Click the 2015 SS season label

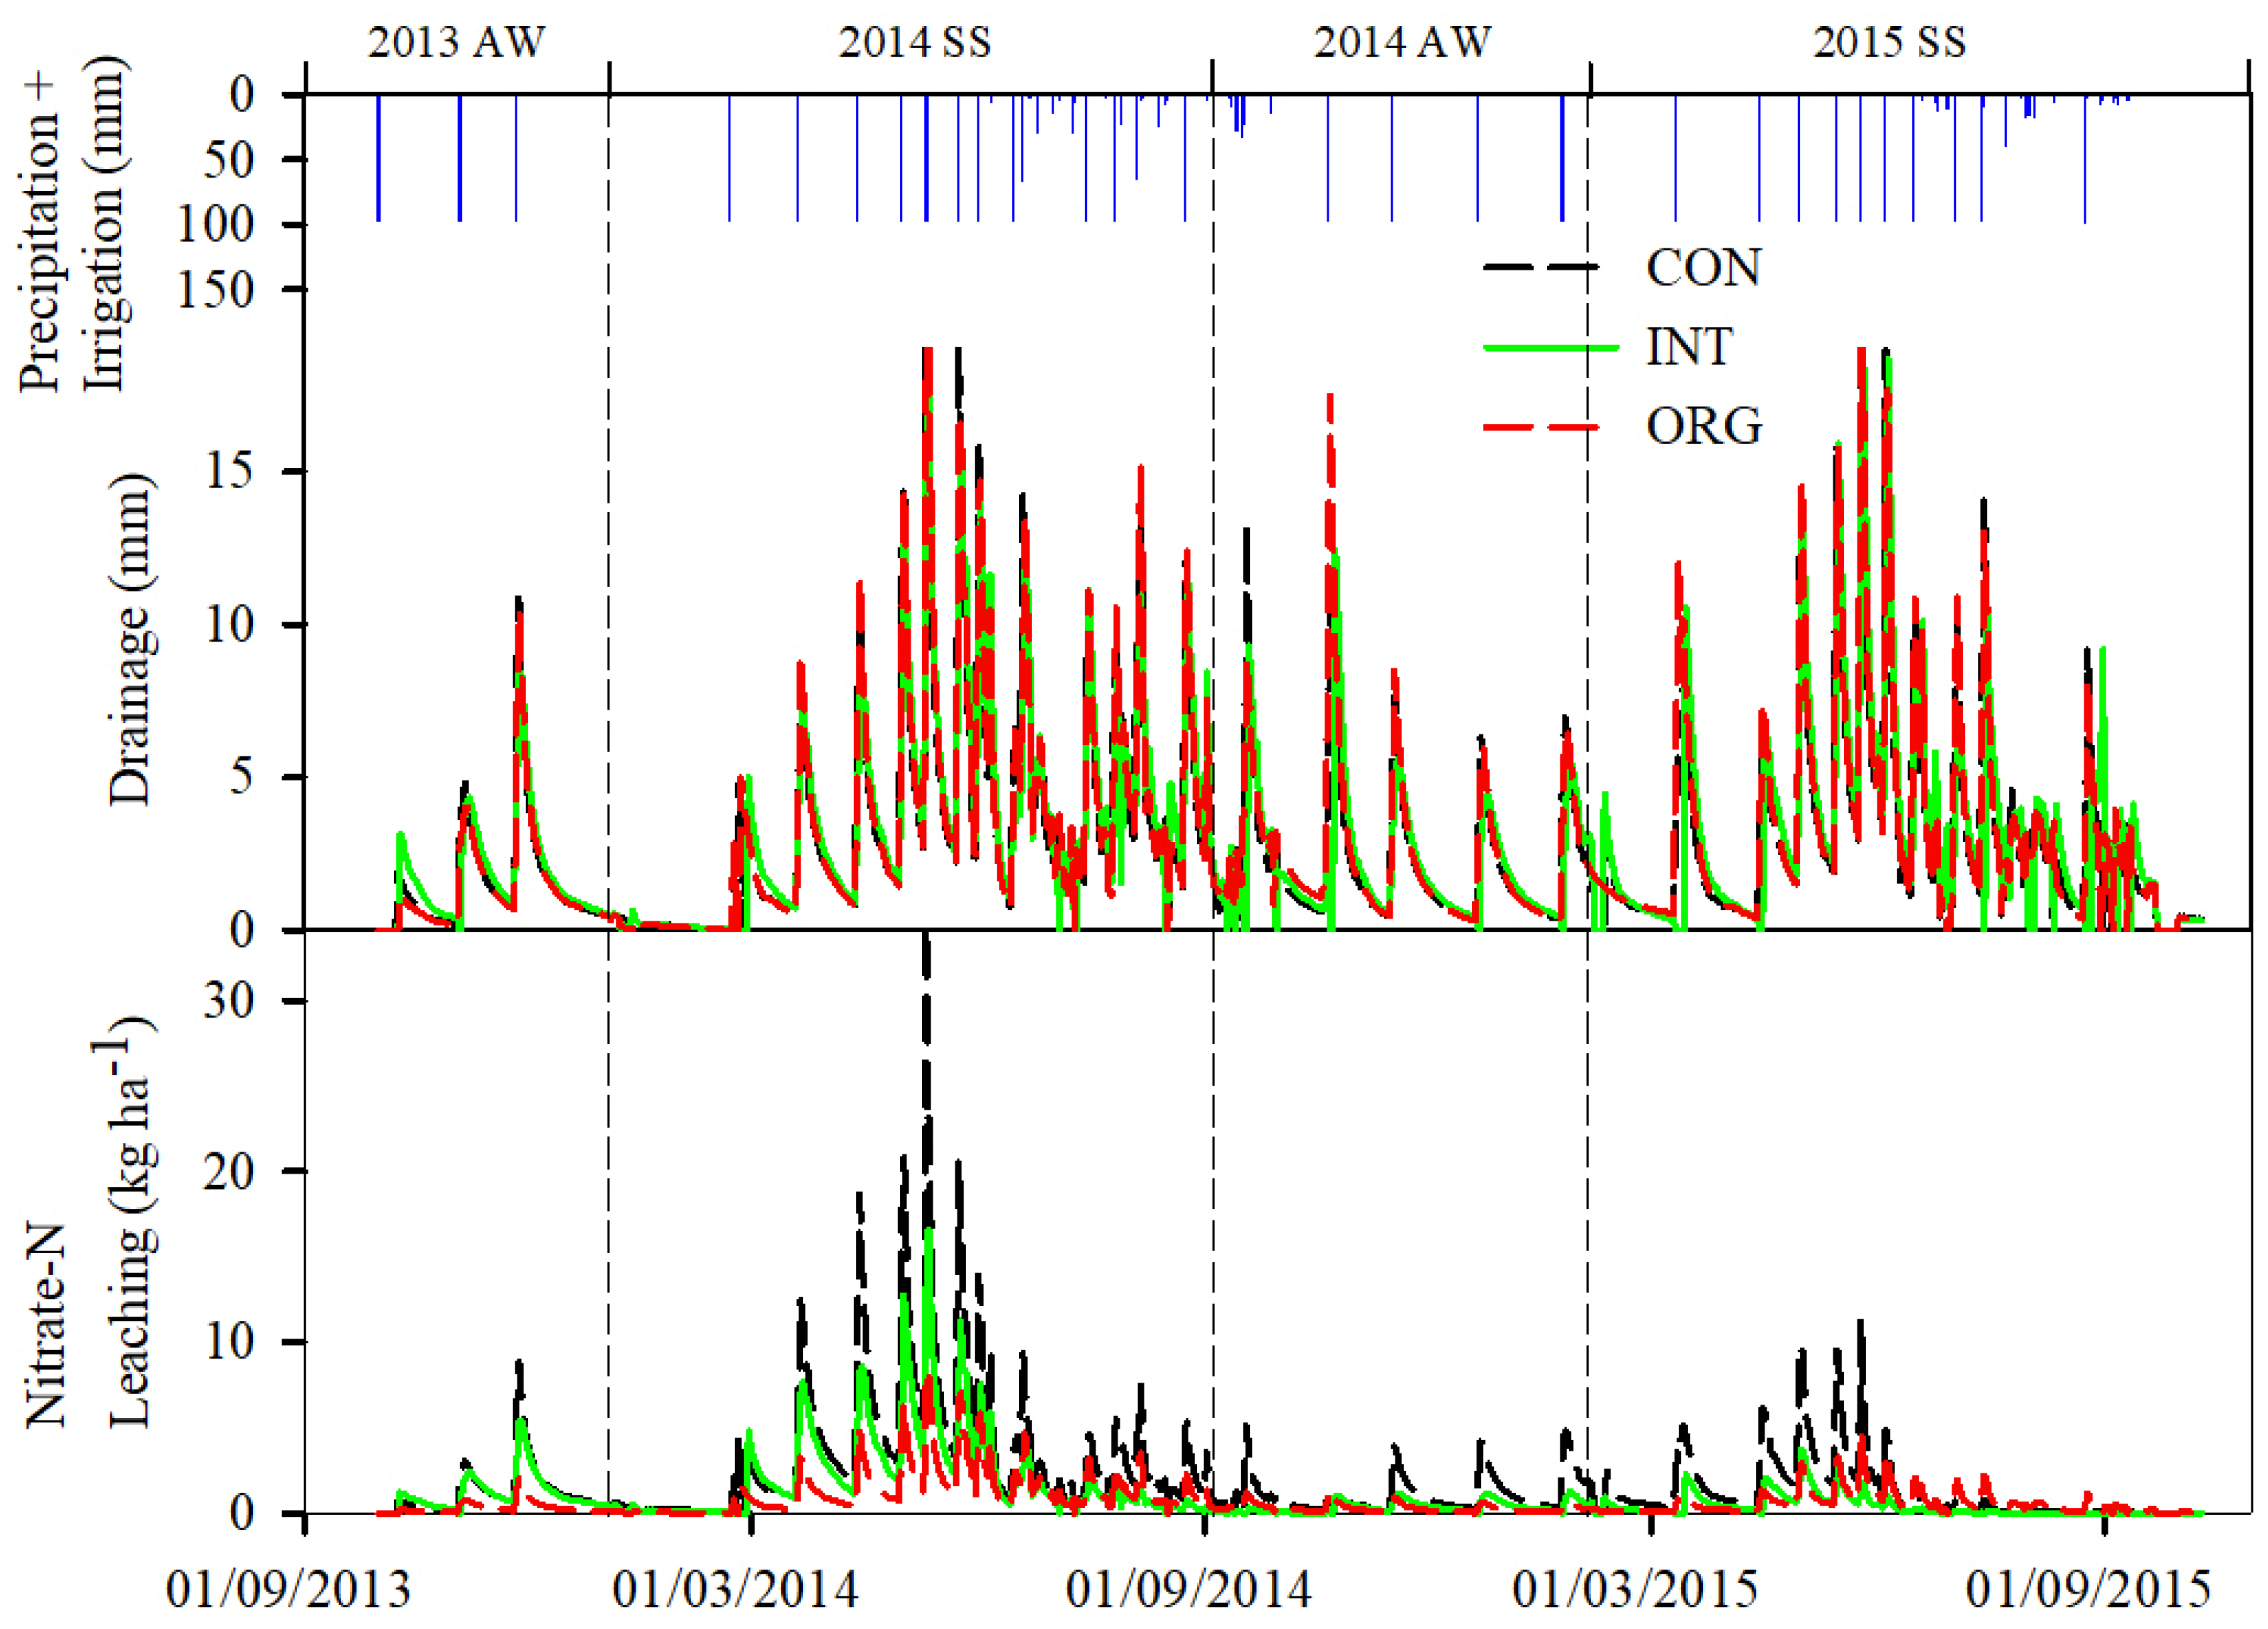pyautogui.click(x=1889, y=42)
